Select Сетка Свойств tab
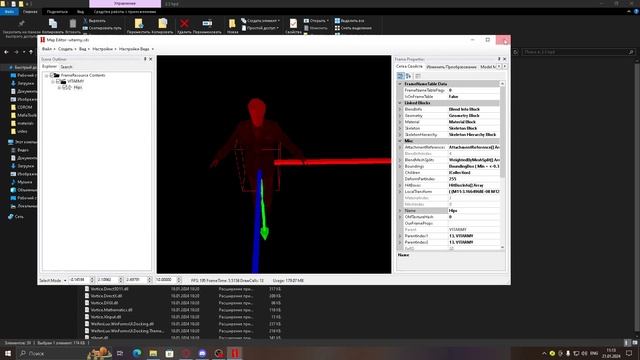Viewport: 640px width, 360px height. [x=409, y=67]
